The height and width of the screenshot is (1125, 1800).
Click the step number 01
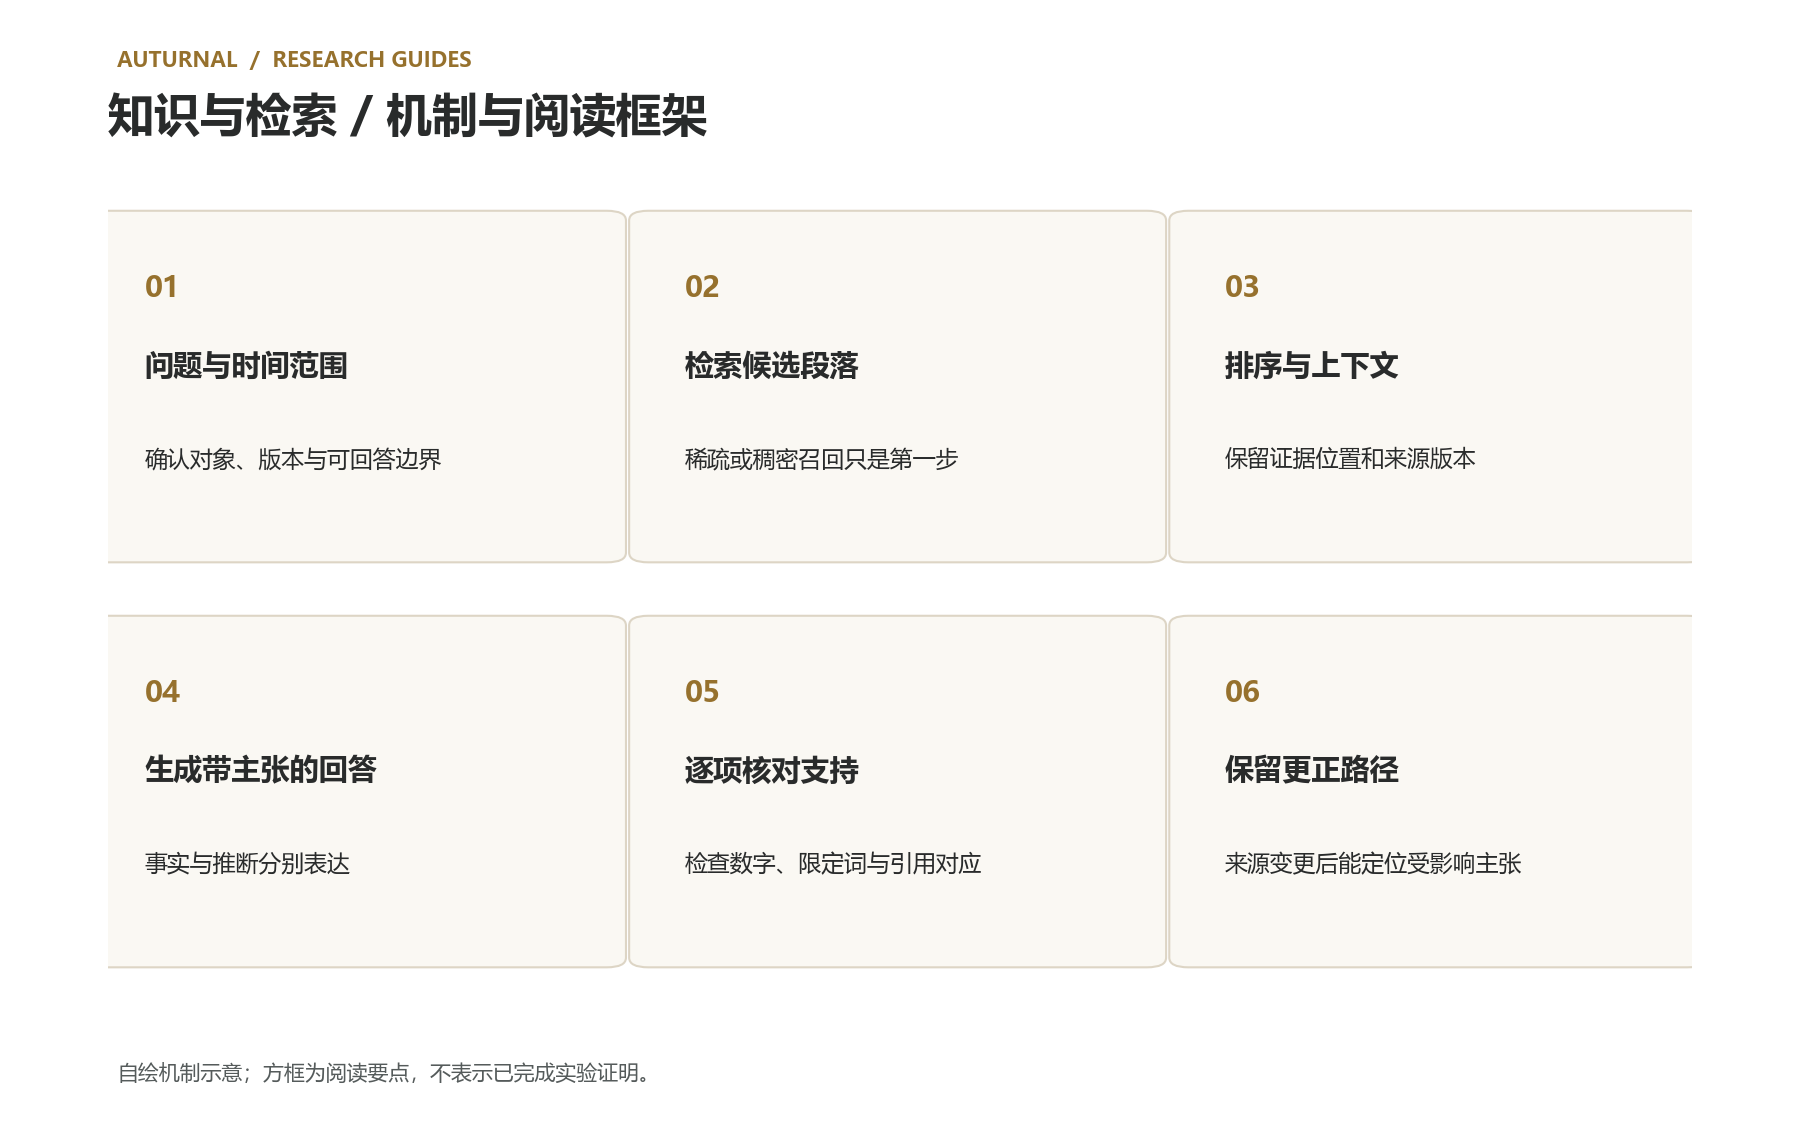pyautogui.click(x=161, y=287)
